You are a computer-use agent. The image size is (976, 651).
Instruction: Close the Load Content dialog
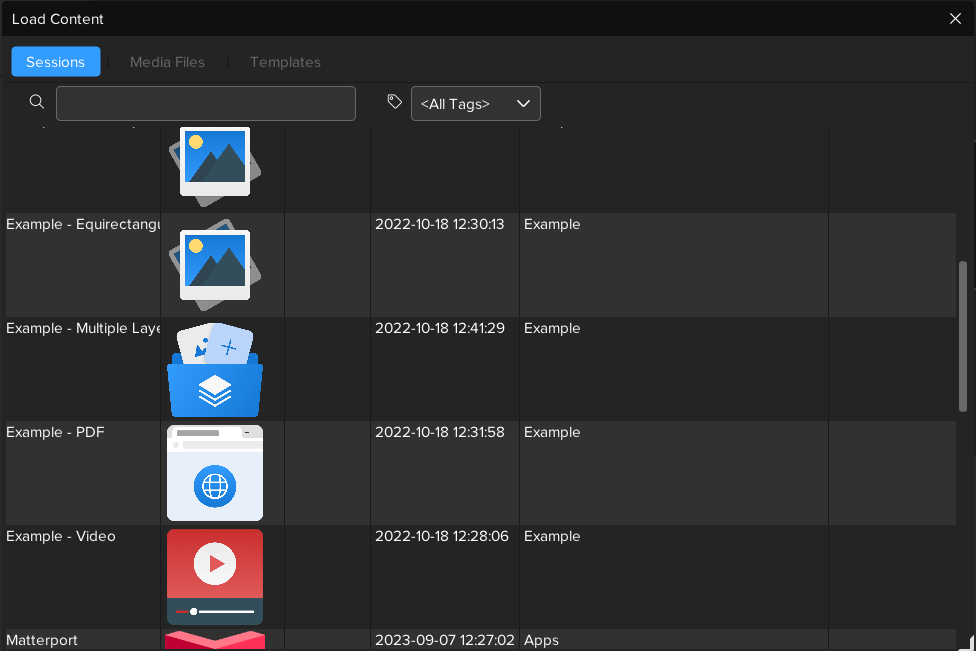(x=955, y=18)
